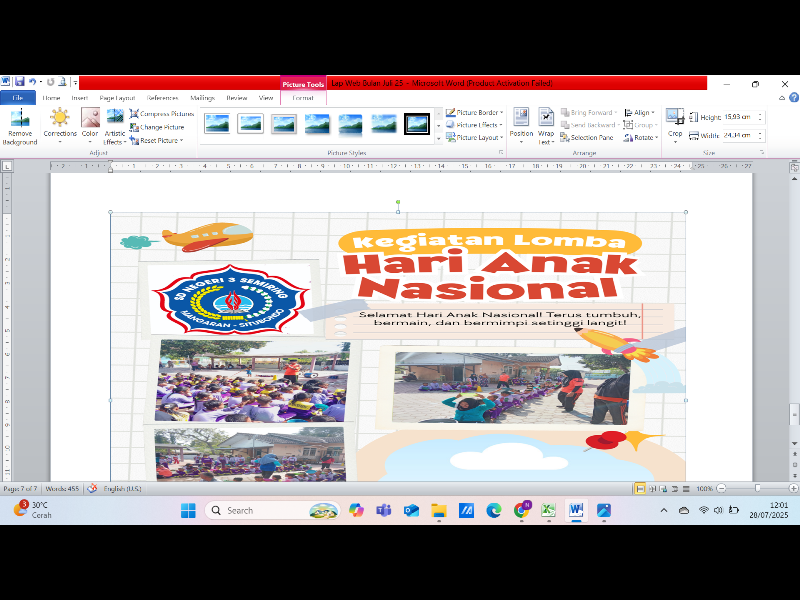This screenshot has width=800, height=600.
Task: Open the Rotate dropdown
Action: [x=641, y=138]
